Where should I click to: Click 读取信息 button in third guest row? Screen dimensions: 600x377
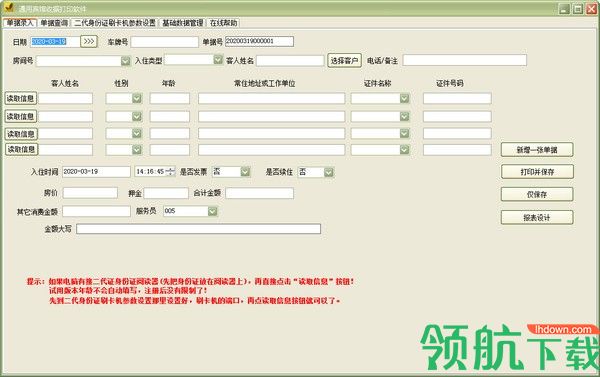pyautogui.click(x=21, y=134)
